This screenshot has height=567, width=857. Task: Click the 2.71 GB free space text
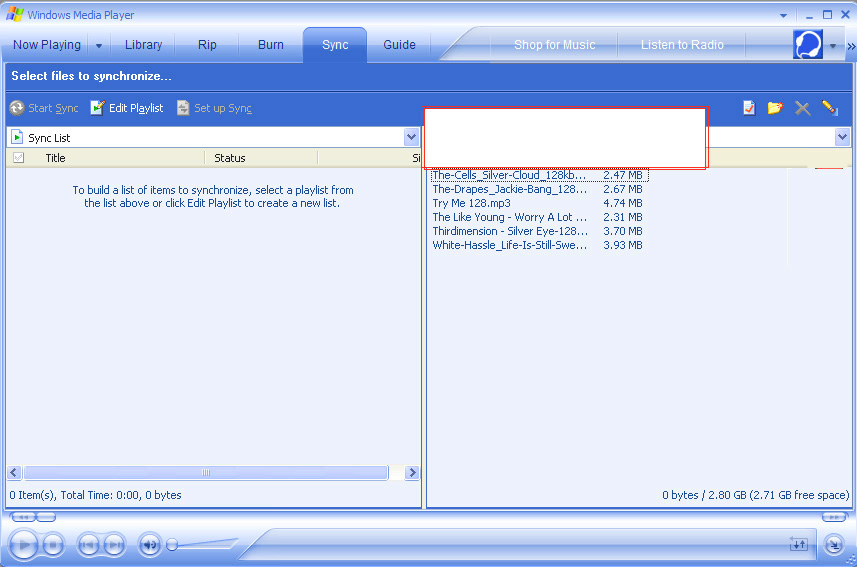tap(799, 495)
